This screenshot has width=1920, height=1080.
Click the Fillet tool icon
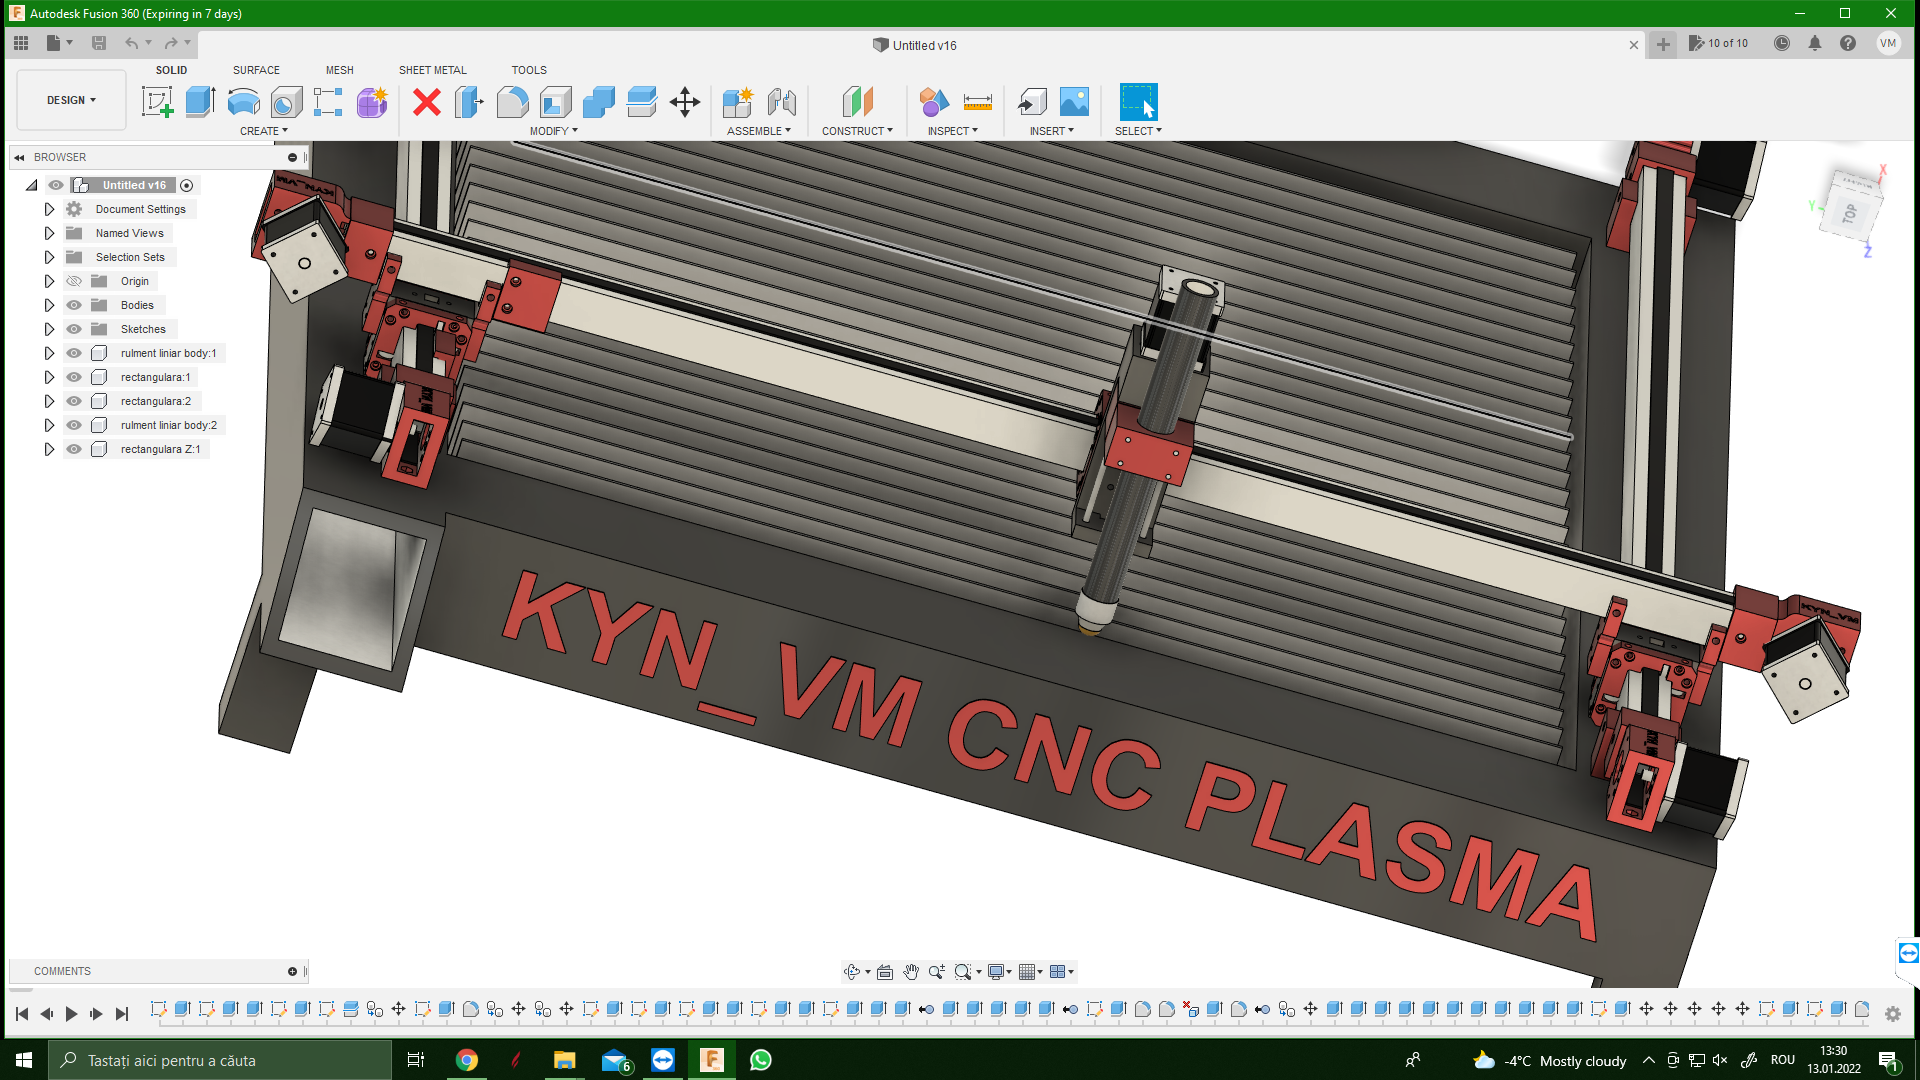(512, 101)
